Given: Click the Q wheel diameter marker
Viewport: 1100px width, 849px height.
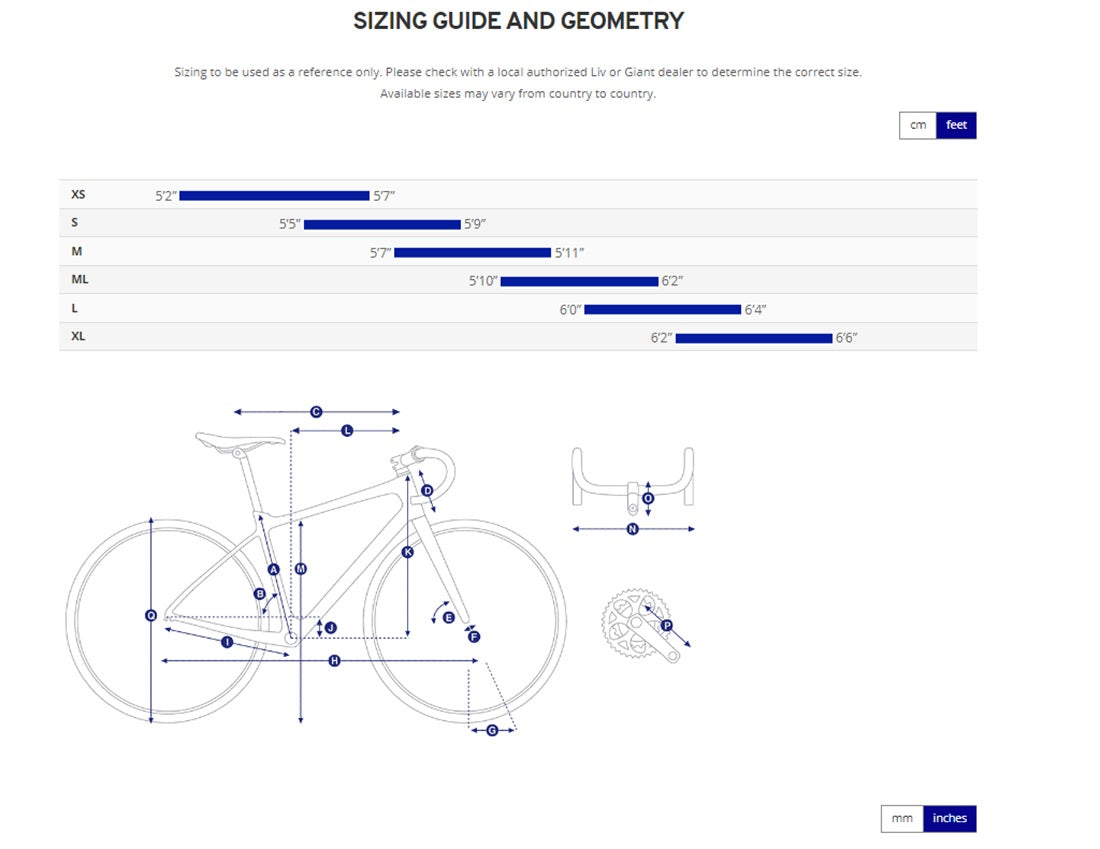Looking at the screenshot, I should coord(151,616).
